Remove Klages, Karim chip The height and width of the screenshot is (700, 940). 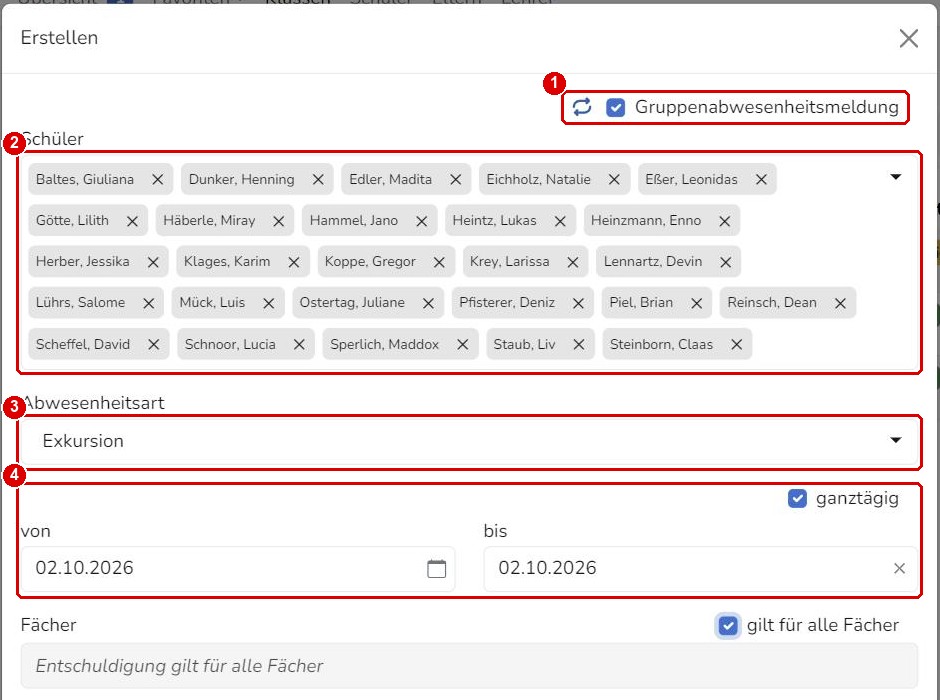(294, 262)
